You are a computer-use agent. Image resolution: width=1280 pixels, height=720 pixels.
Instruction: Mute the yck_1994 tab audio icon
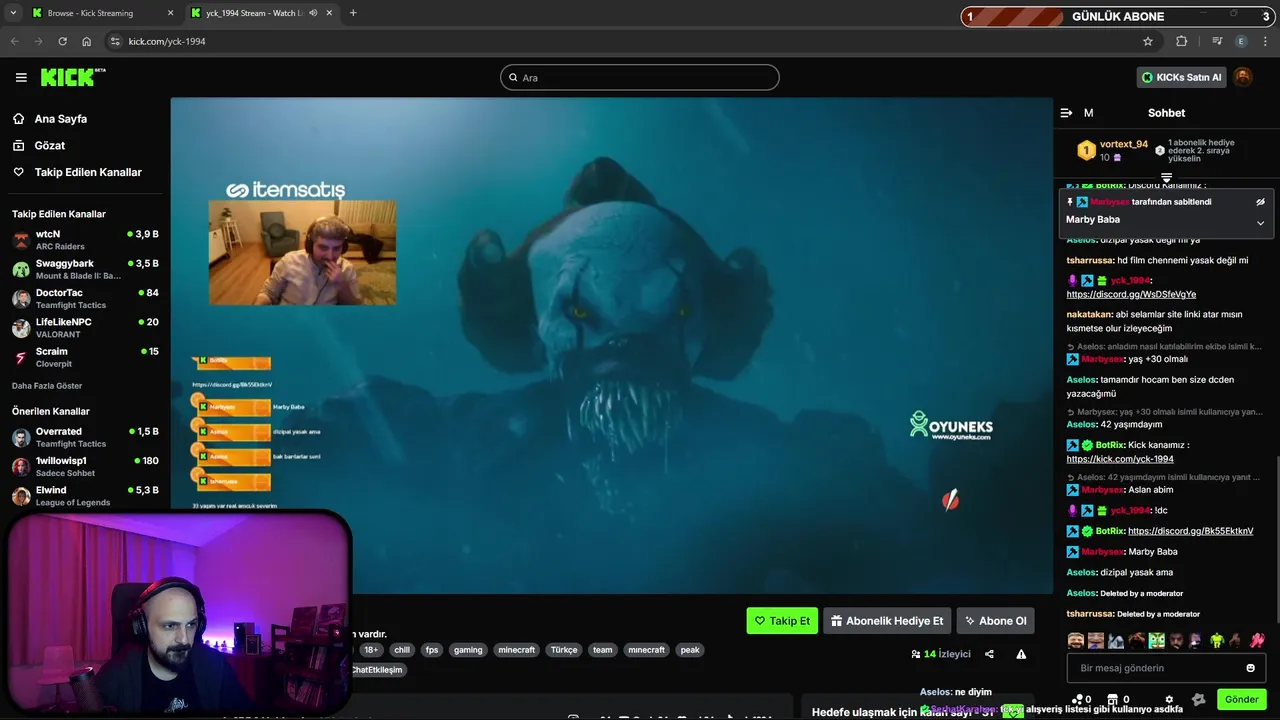pyautogui.click(x=314, y=13)
